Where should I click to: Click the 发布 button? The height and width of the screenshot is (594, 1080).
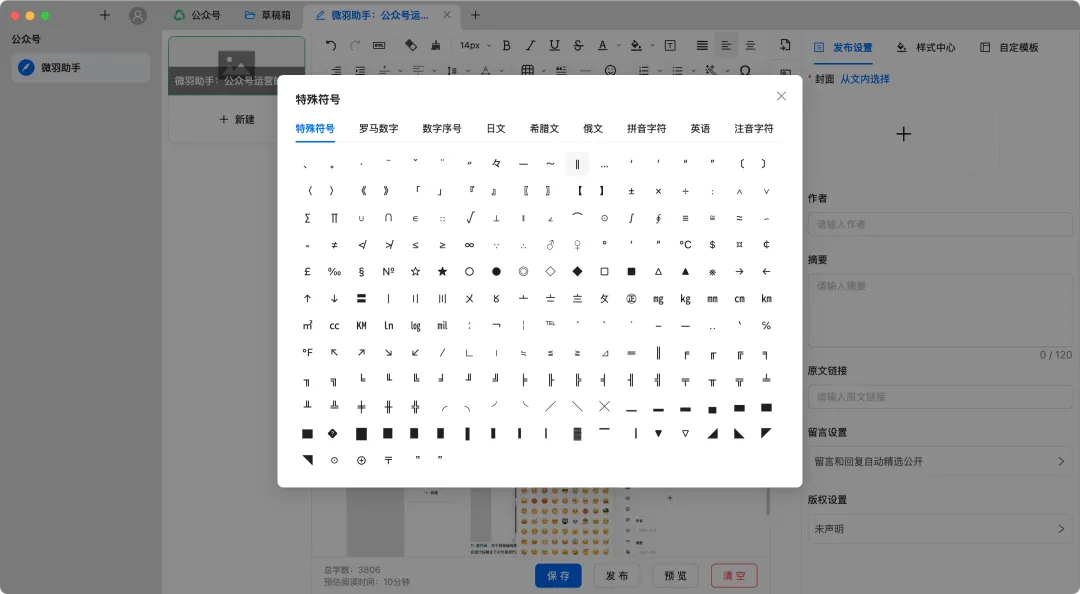616,575
